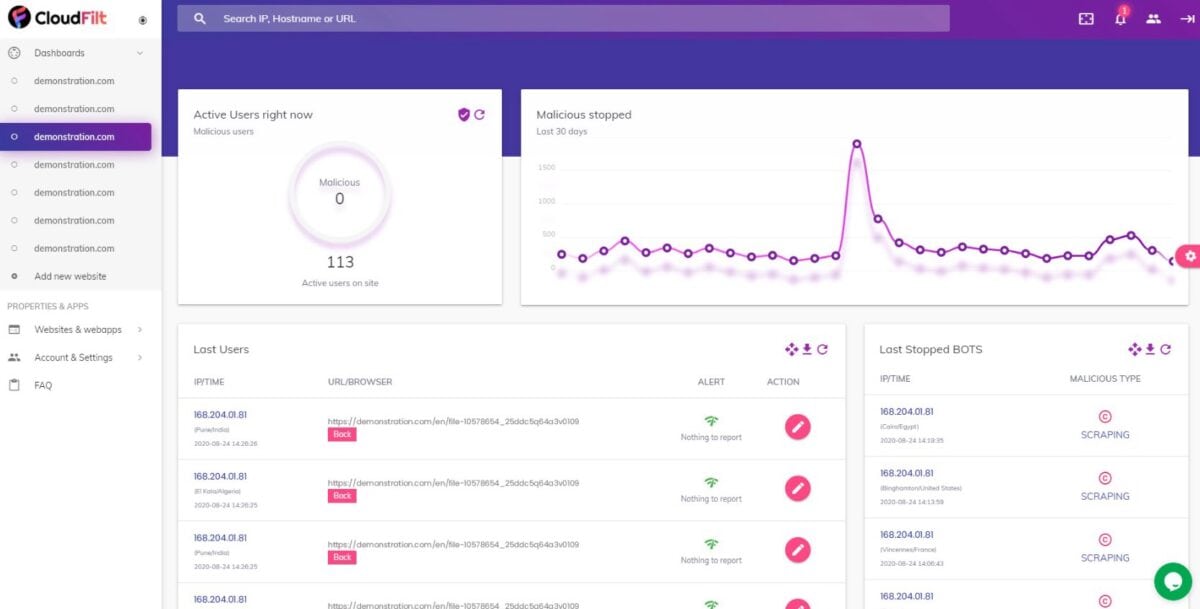Viewport: 1200px width, 609px height.
Task: Refresh the Active Users right now card
Action: [x=479, y=115]
